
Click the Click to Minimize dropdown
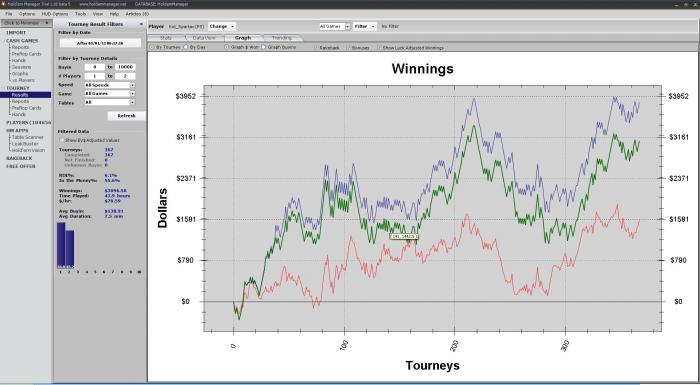tap(26, 23)
